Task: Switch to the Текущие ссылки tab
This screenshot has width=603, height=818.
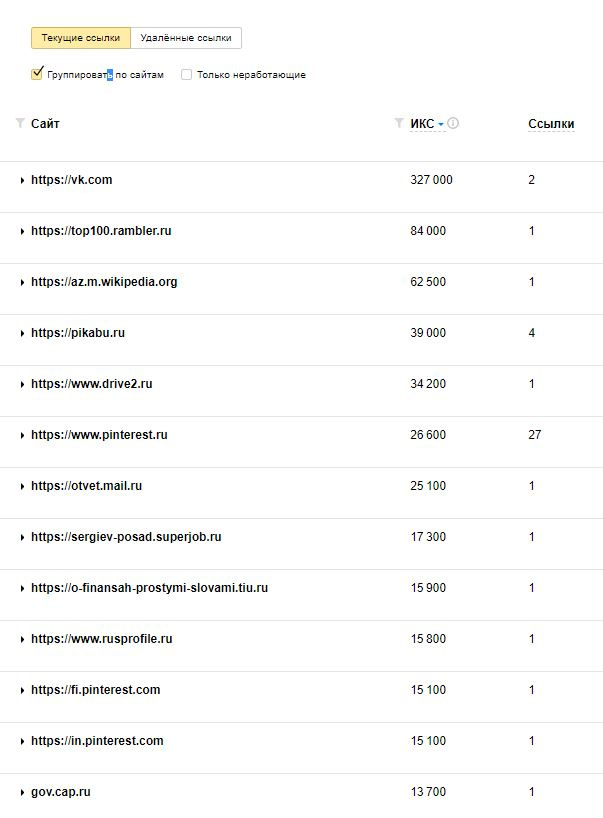Action: 81,38
